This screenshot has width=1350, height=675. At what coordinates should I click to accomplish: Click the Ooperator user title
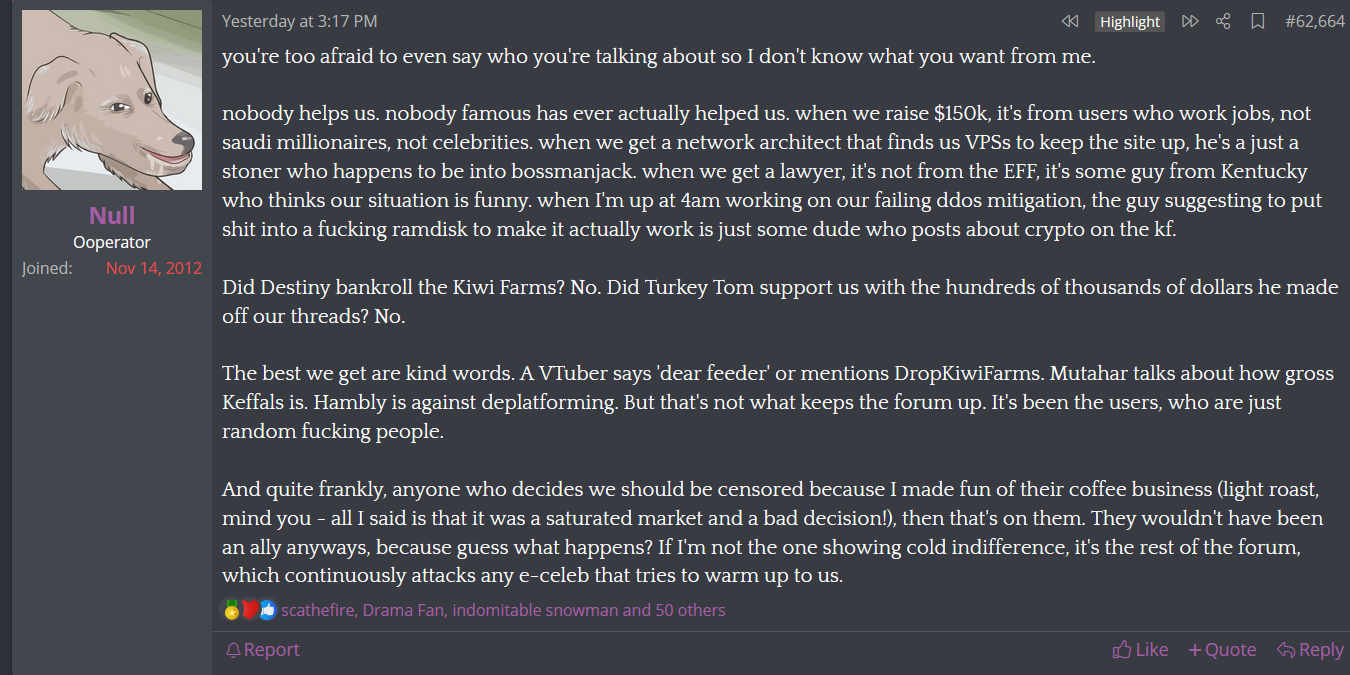coord(112,242)
